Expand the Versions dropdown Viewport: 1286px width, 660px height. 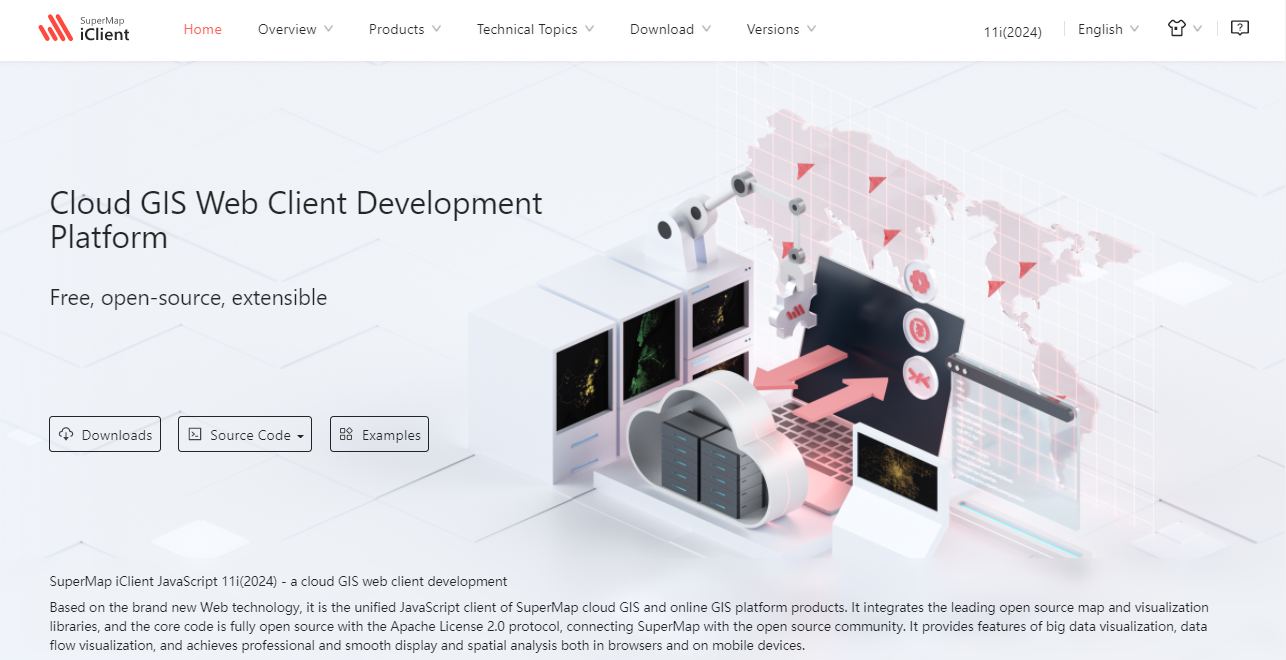pos(781,29)
